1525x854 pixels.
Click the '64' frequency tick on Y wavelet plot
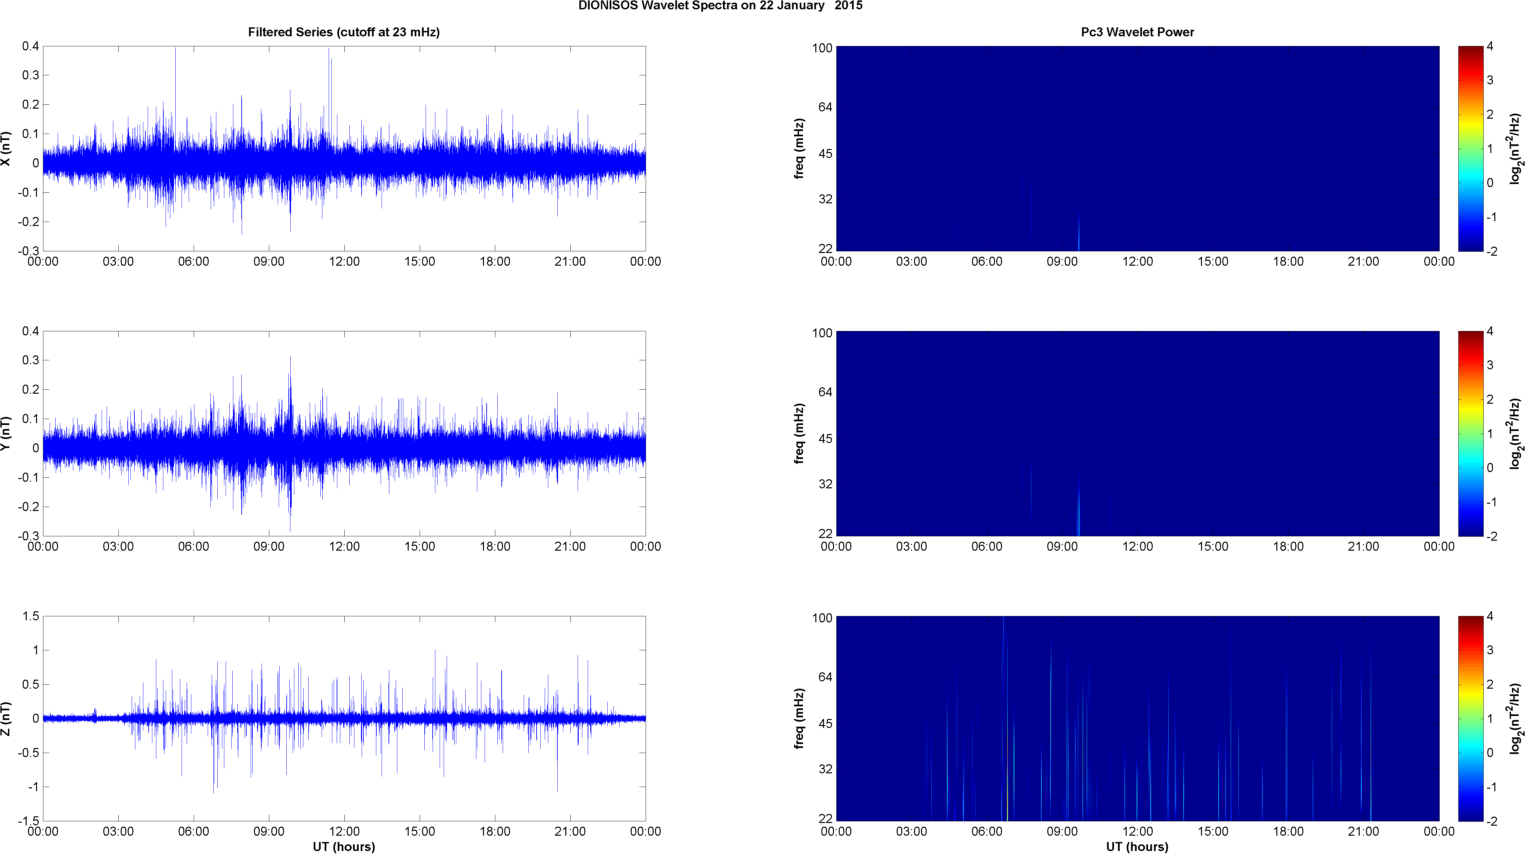point(825,392)
